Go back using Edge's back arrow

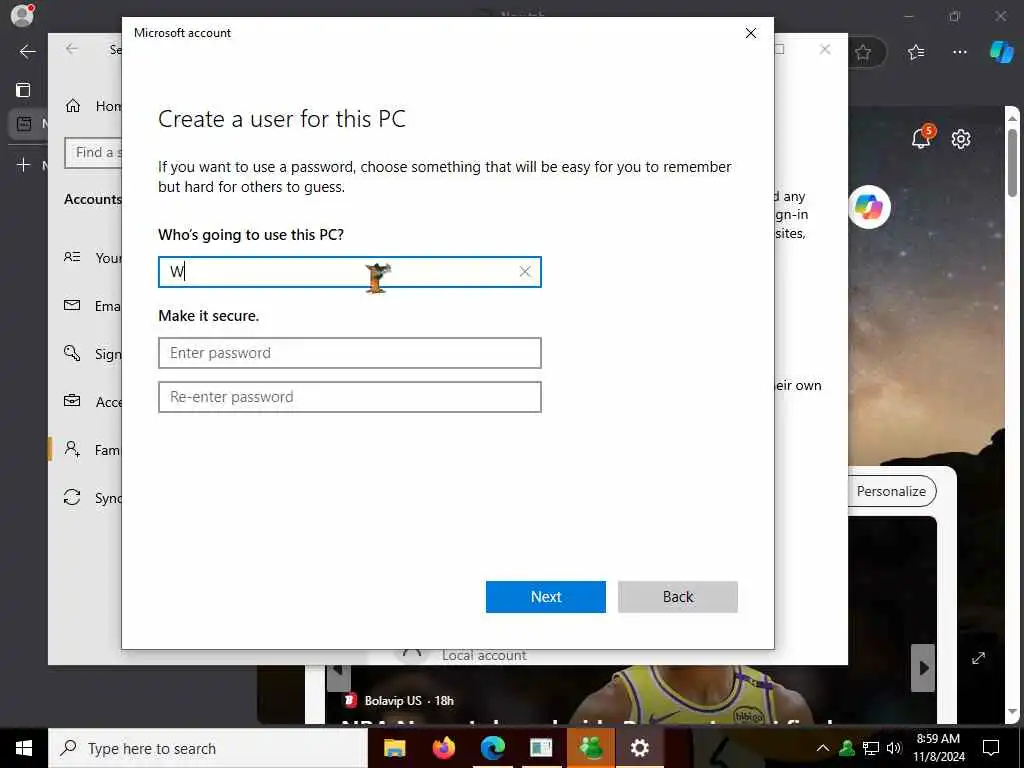pyautogui.click(x=27, y=52)
